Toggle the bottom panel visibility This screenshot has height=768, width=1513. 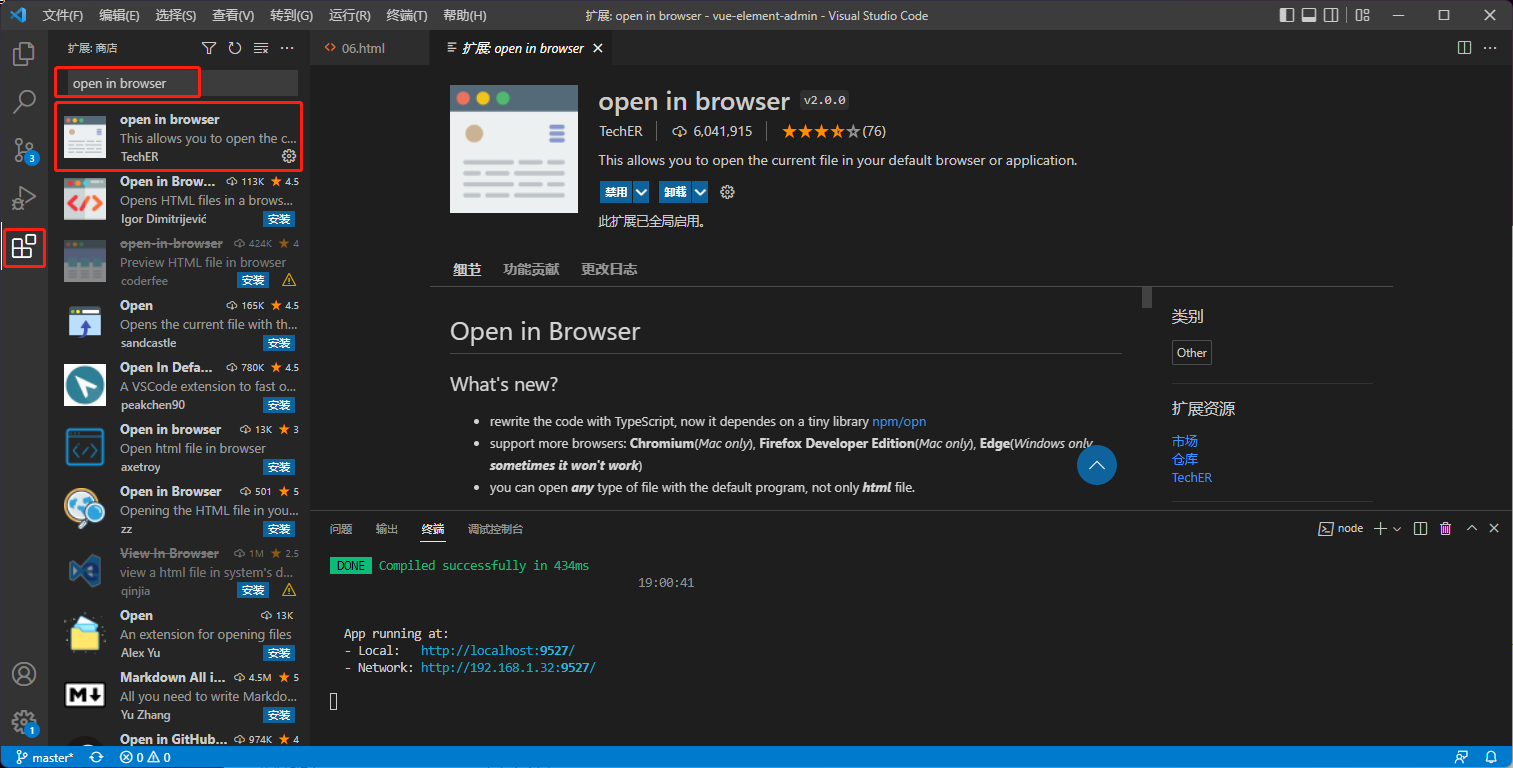(1309, 16)
